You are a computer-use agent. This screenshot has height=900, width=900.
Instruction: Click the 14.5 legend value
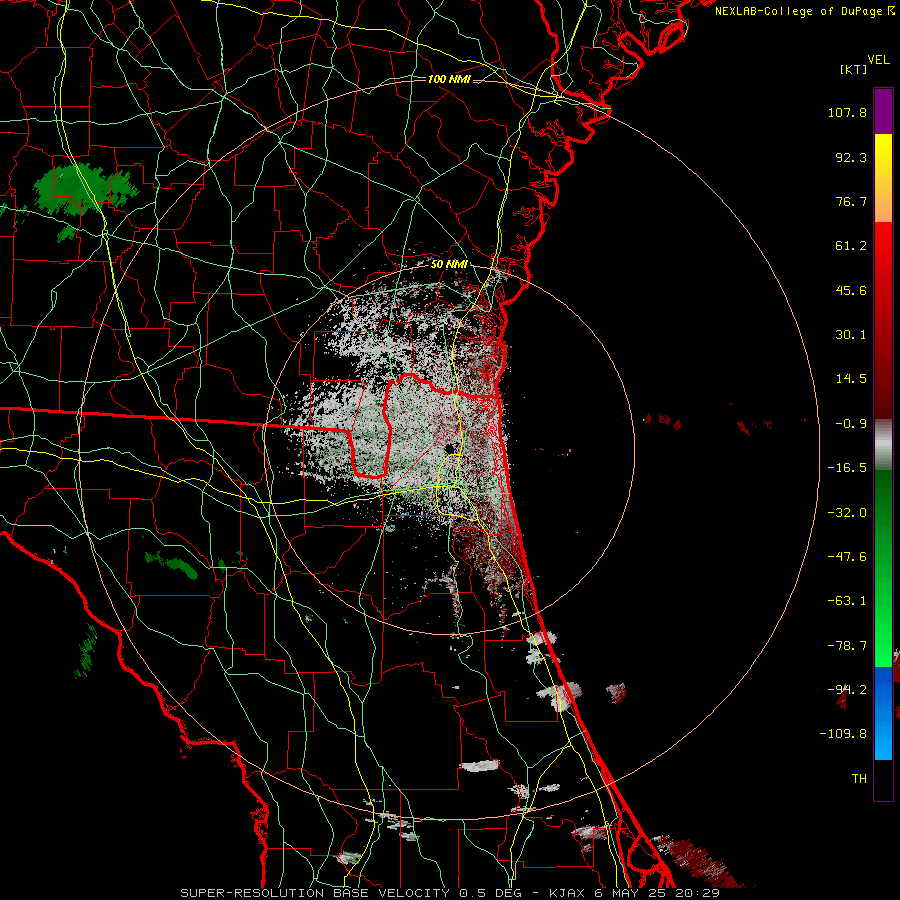[x=851, y=379]
